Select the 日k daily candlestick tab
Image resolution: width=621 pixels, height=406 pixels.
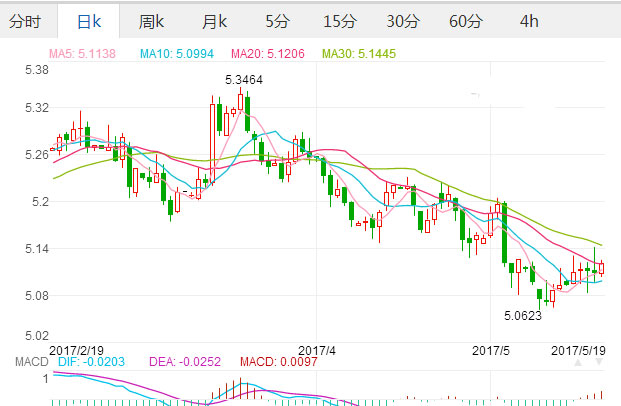click(89, 21)
